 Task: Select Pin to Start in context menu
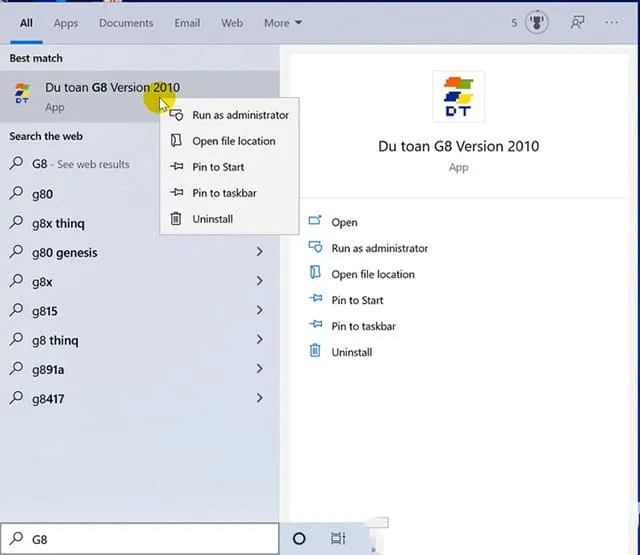click(229, 167)
